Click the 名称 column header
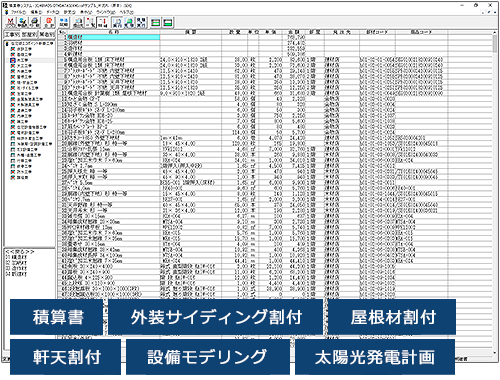The width and height of the screenshot is (500, 380). click(x=113, y=32)
